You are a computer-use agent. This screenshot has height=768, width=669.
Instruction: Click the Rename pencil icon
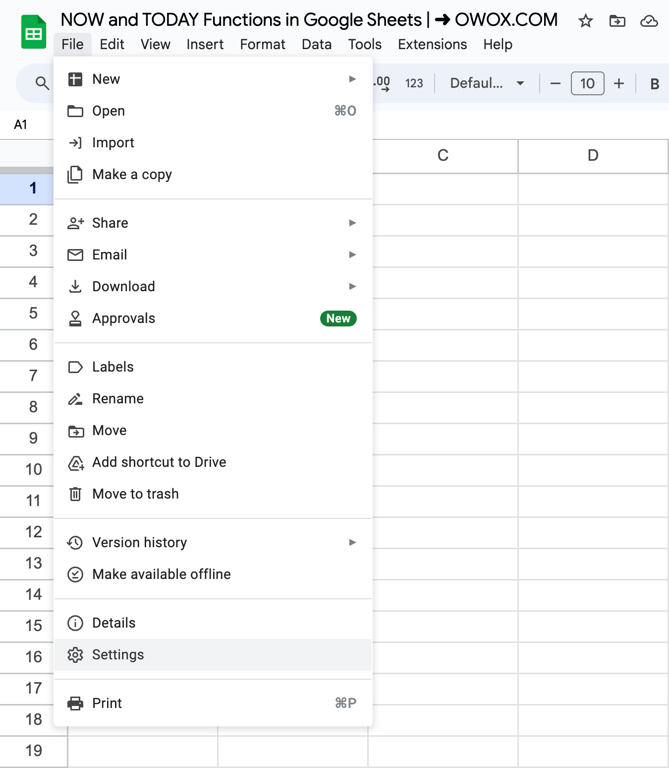pos(75,399)
